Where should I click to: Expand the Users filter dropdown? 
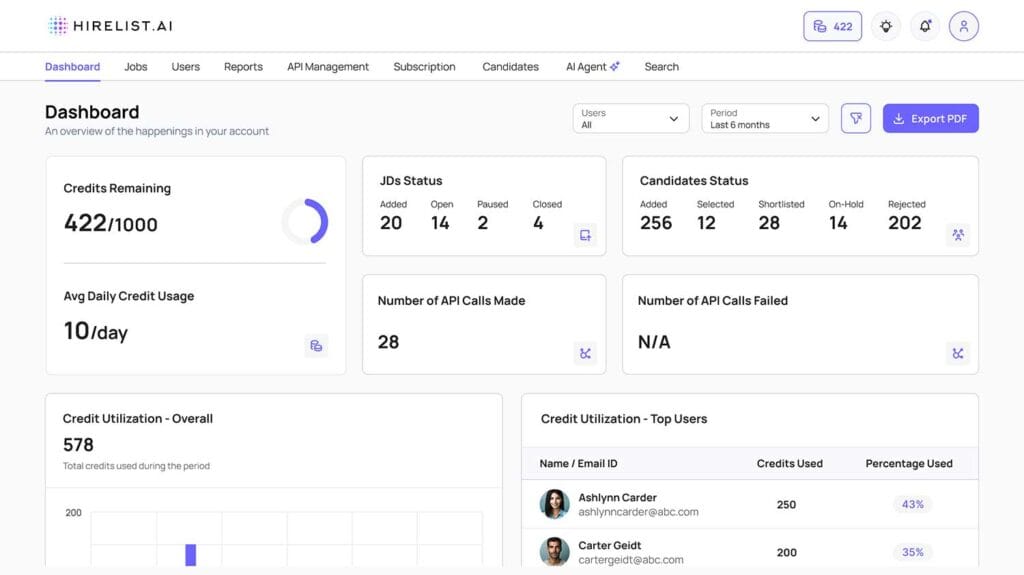[631, 119]
